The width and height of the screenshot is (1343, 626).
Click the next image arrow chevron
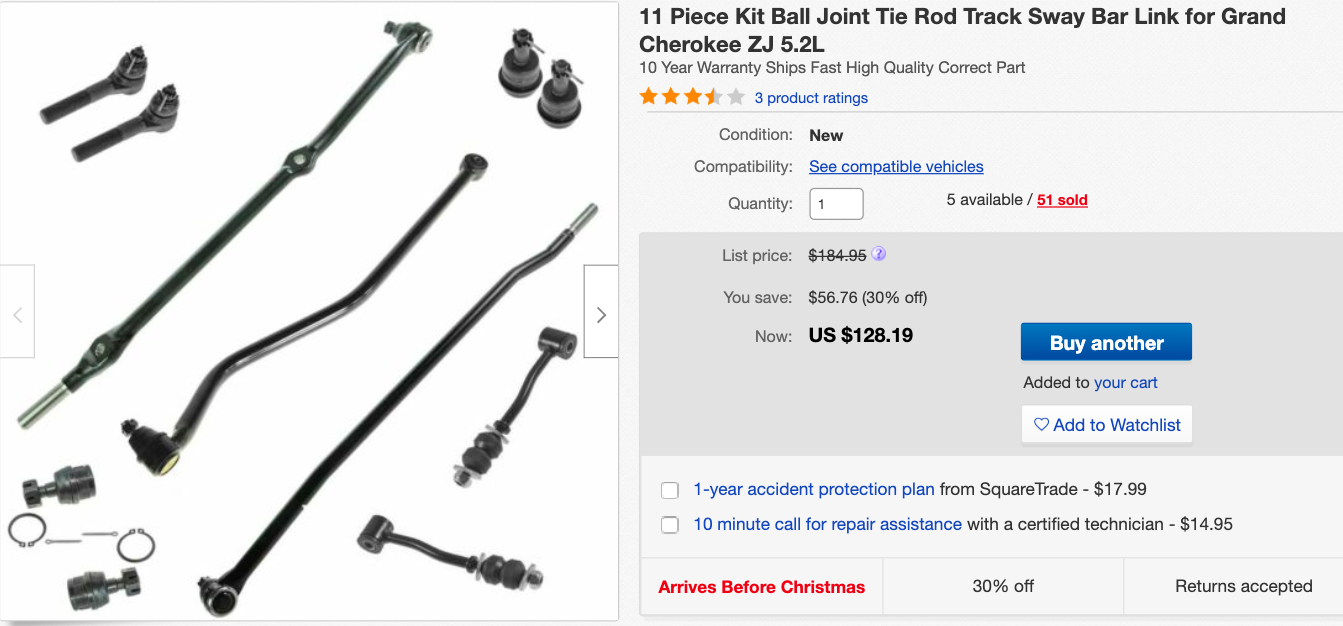601,315
